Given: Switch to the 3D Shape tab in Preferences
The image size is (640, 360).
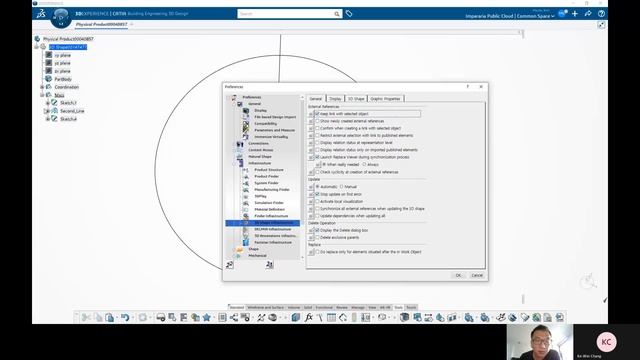Looking at the screenshot, I should [x=356, y=99].
